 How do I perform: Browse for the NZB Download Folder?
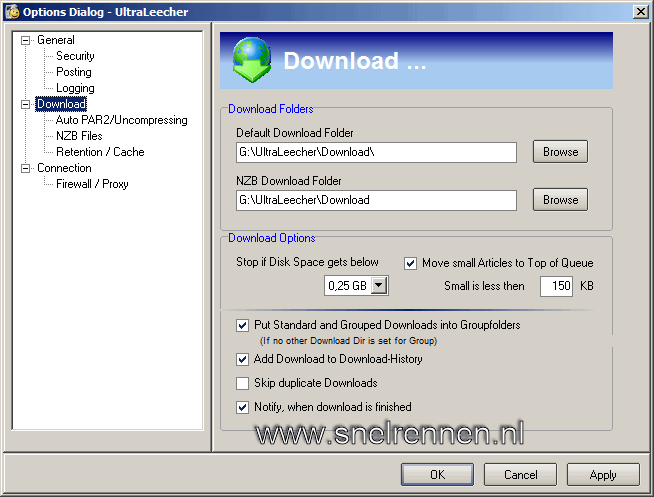click(x=560, y=200)
